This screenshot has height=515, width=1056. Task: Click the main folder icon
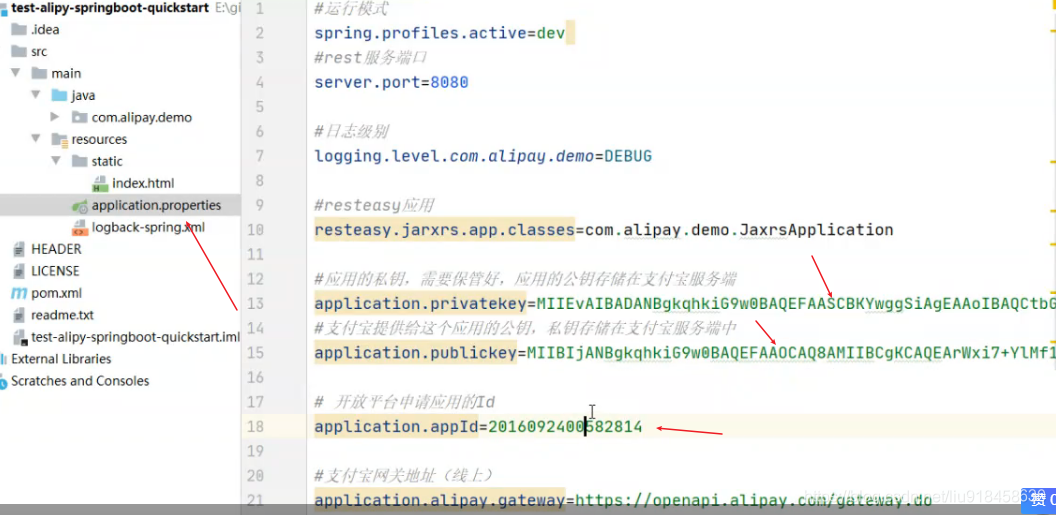click(39, 73)
